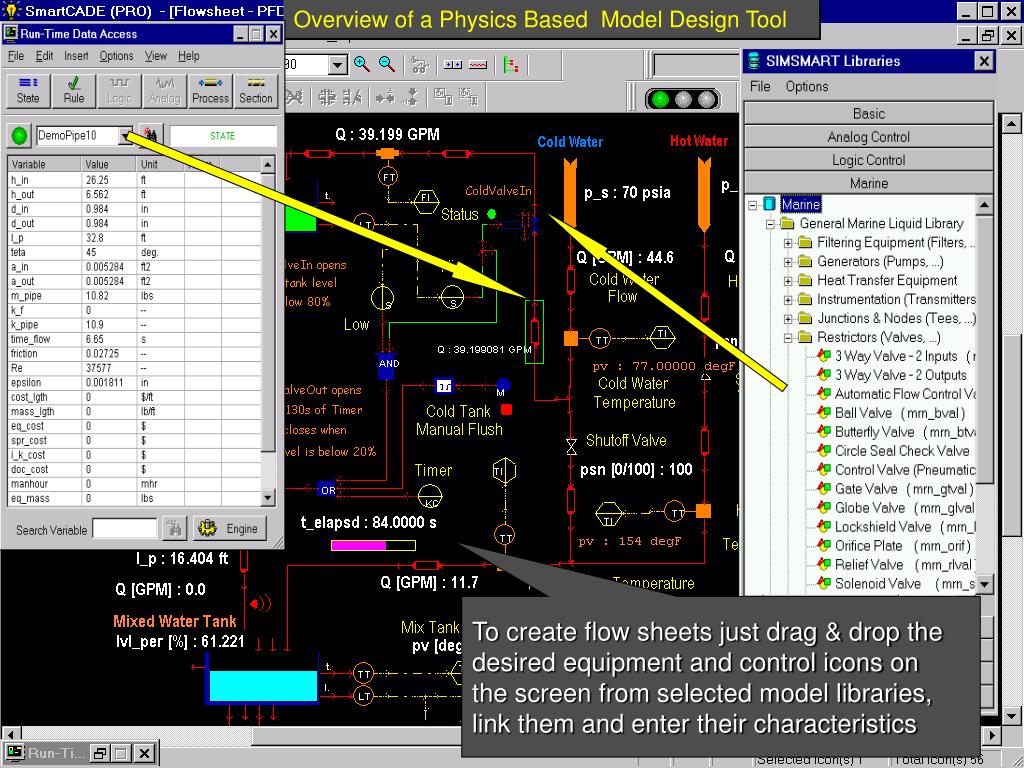This screenshot has height=768, width=1024.
Task: Click the selected pipe segment outlined in green
Action: [x=534, y=331]
